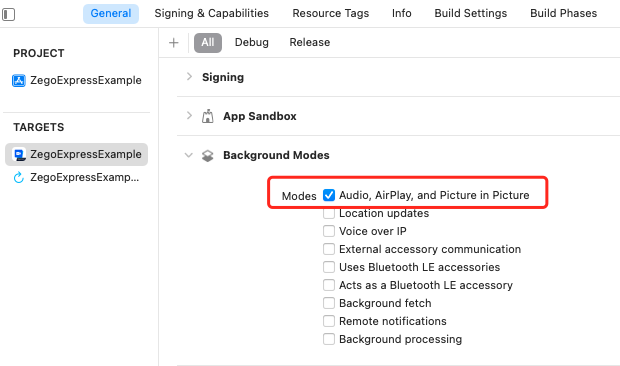Collapse the Background Modes section
620x366 pixels.
coord(189,155)
